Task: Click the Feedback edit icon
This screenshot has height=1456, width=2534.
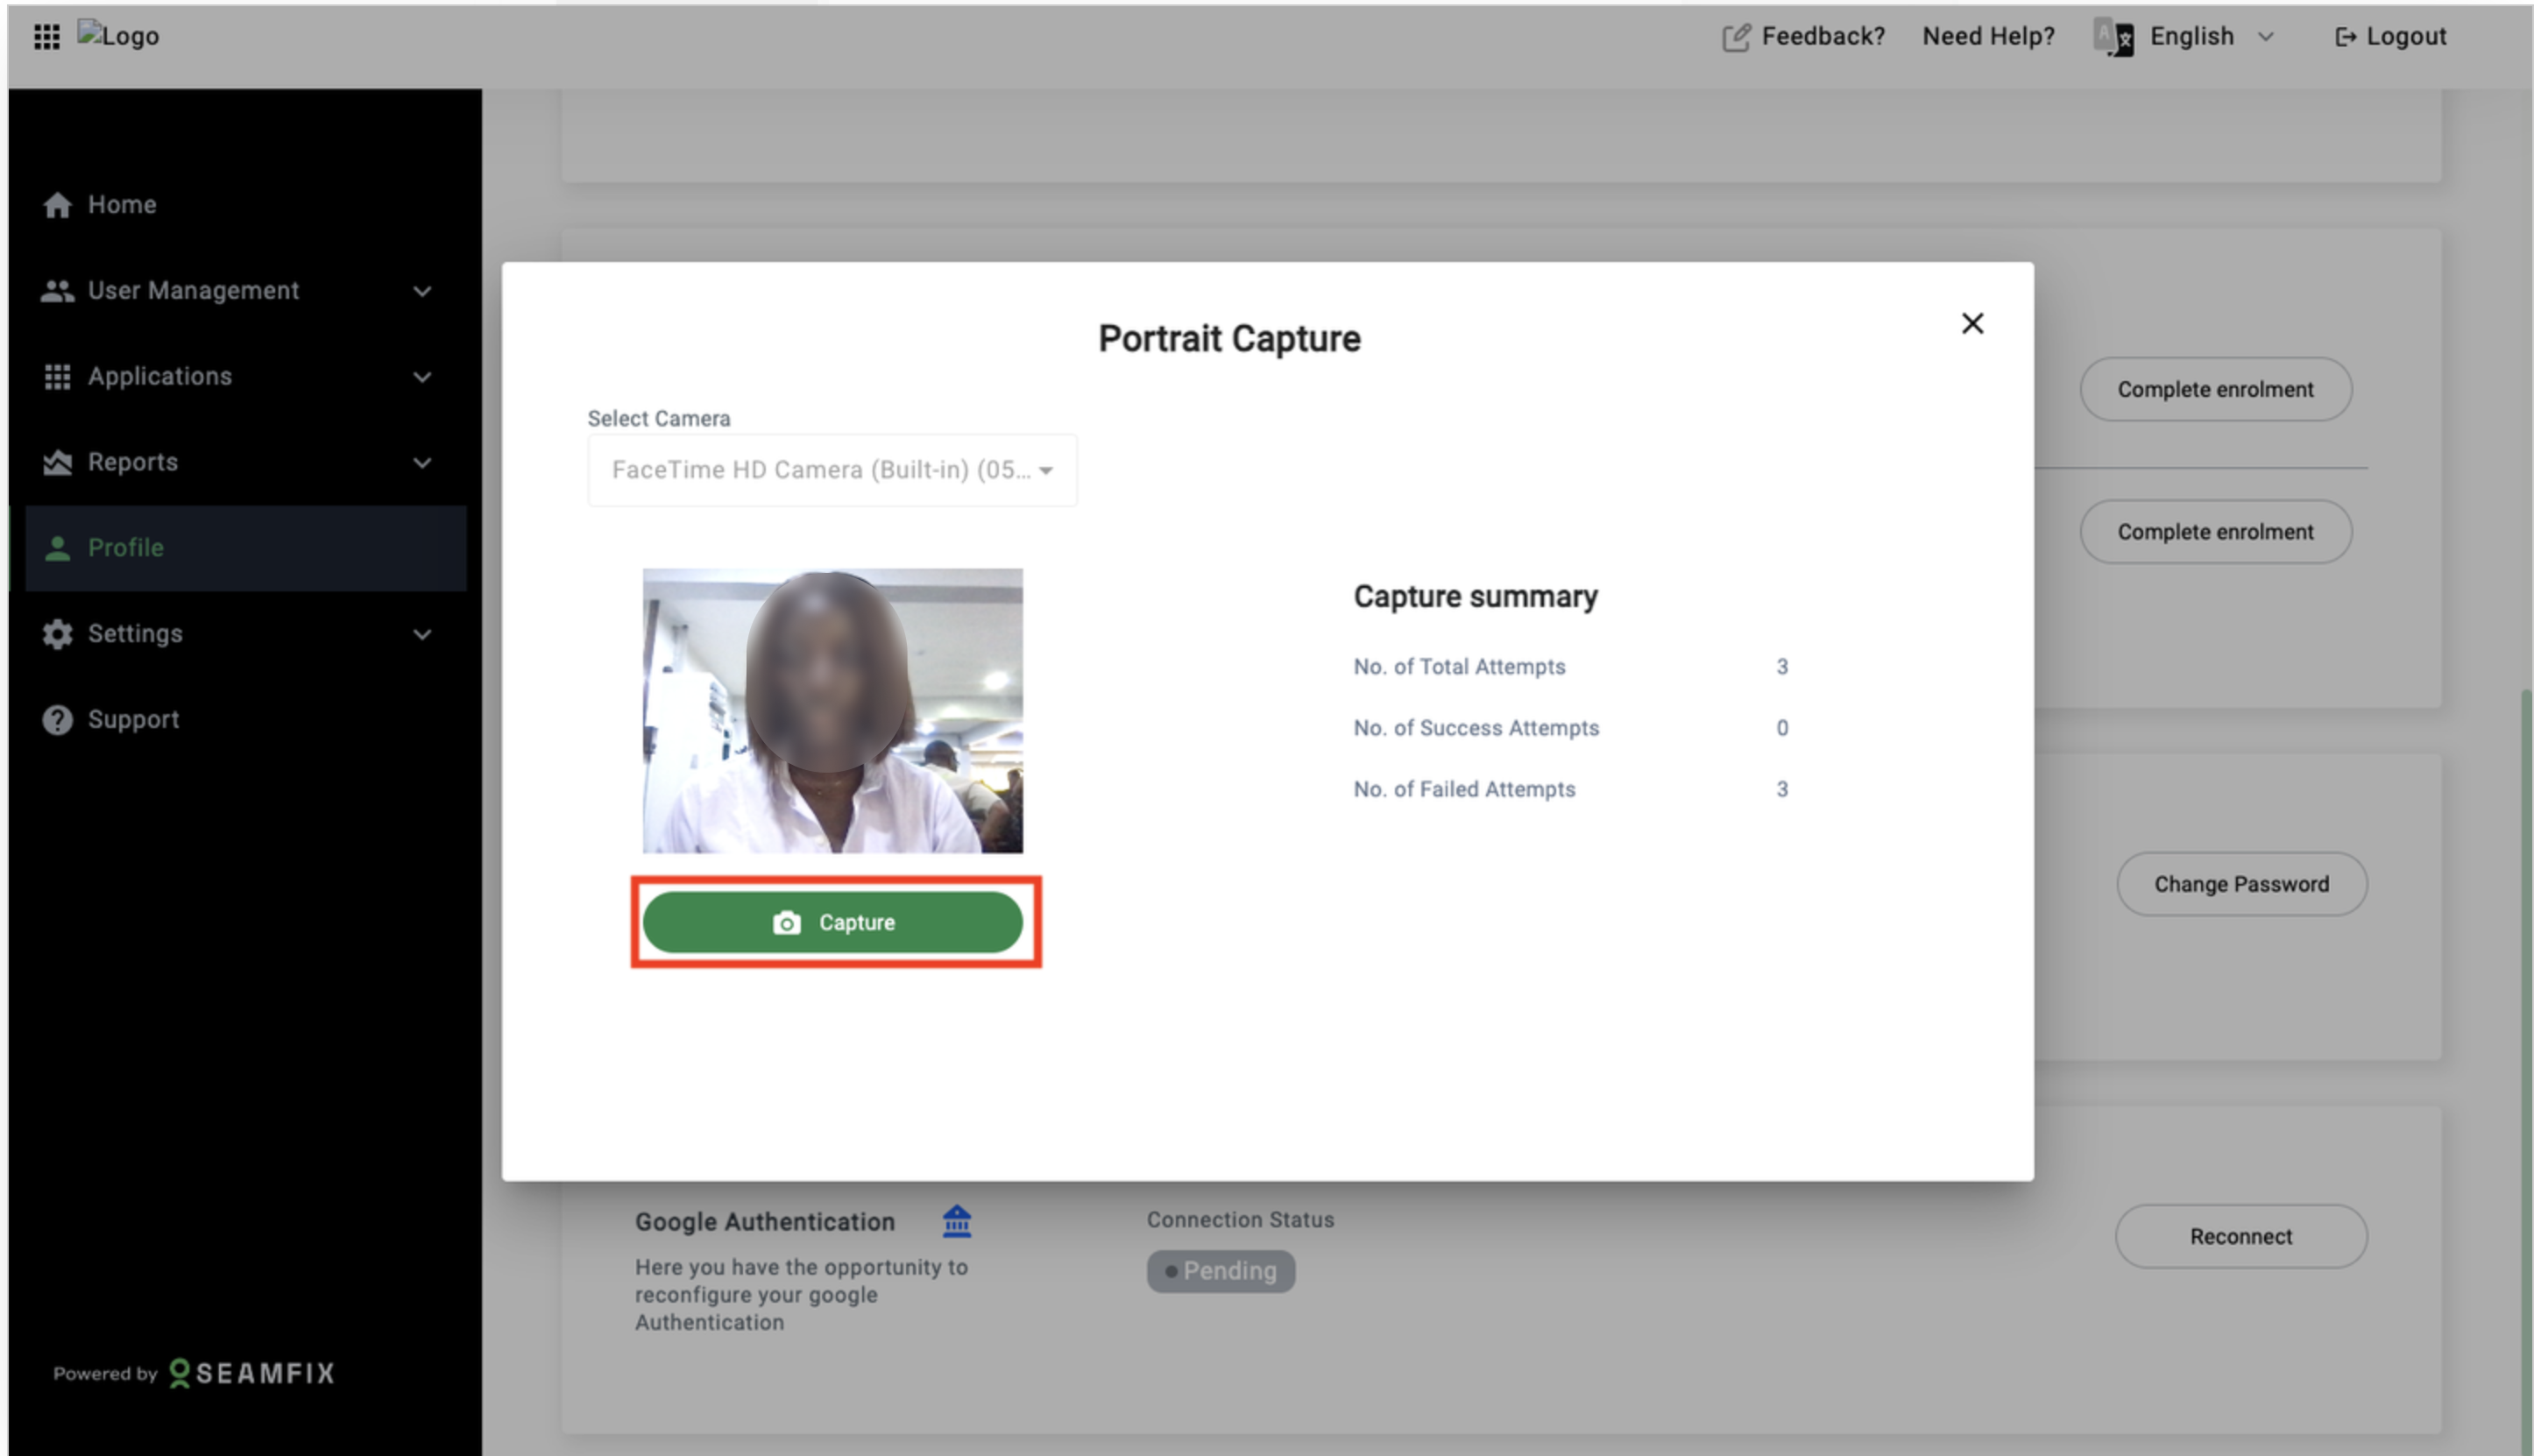Action: click(1736, 38)
